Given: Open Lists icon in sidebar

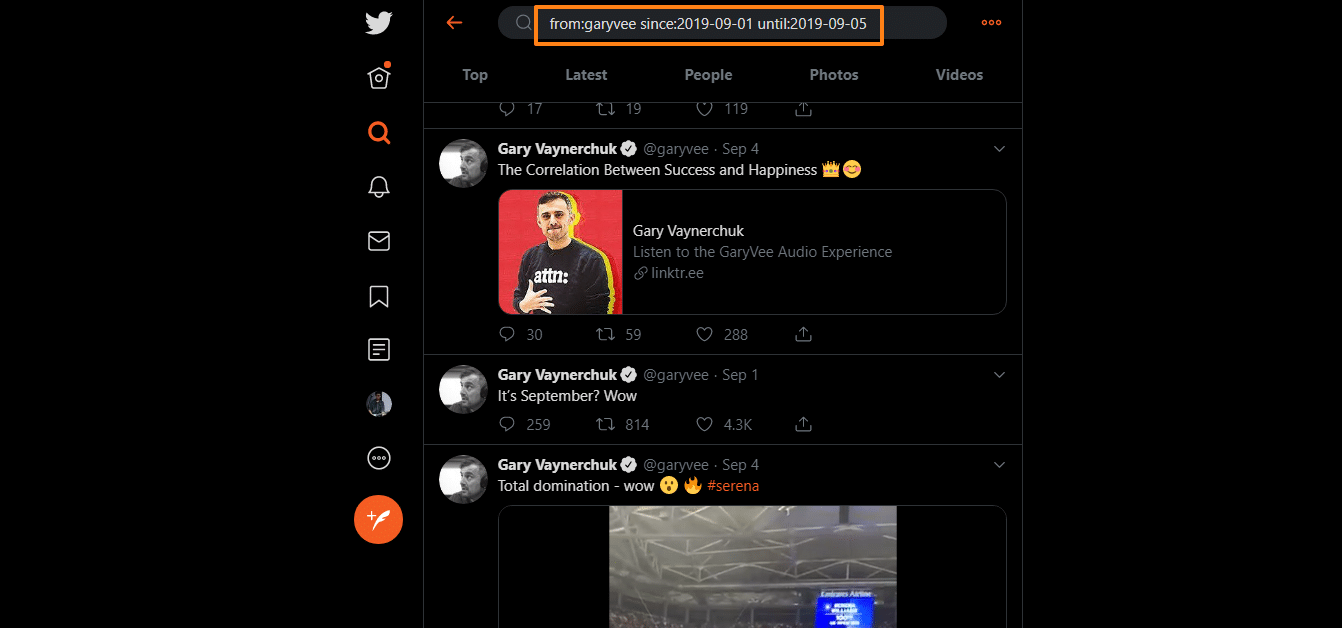Looking at the screenshot, I should [x=378, y=350].
